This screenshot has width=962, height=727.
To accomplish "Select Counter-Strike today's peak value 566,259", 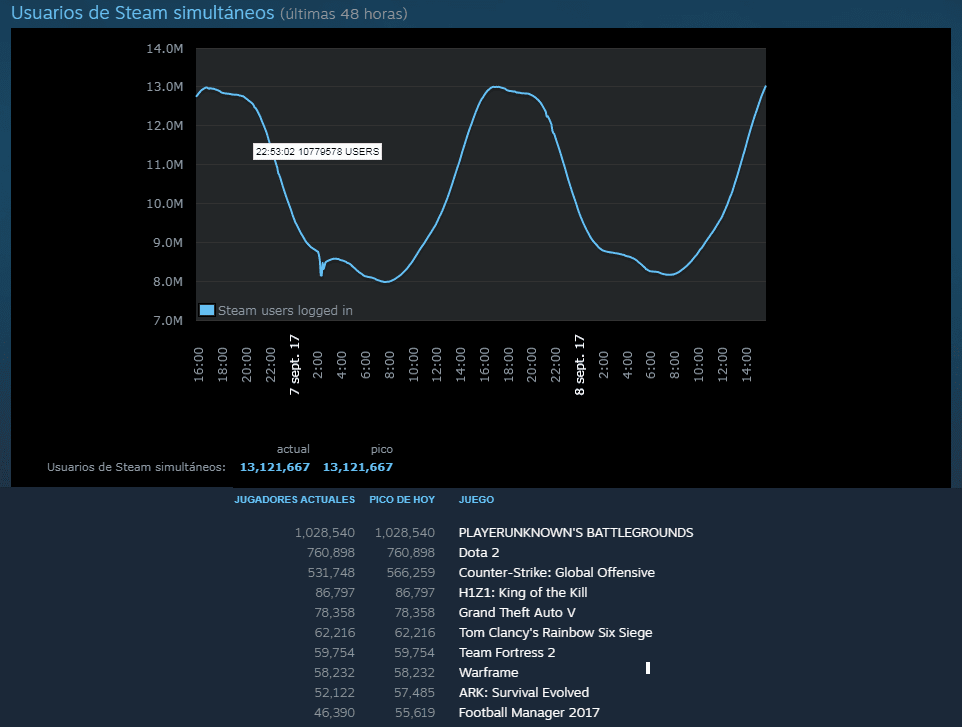I will pos(411,572).
